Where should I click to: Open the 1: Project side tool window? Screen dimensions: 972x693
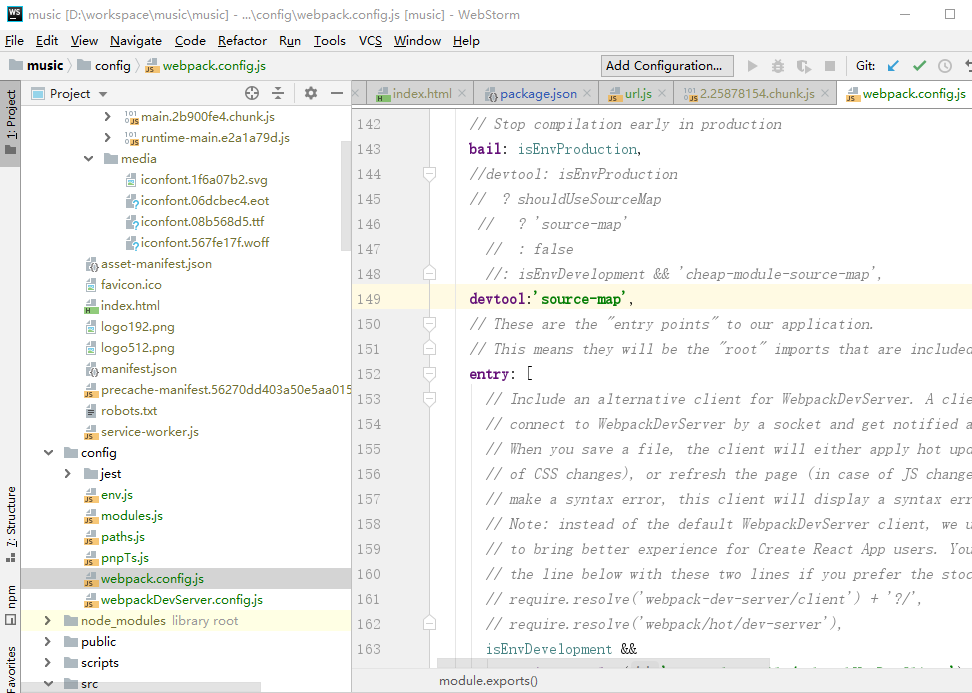point(11,122)
